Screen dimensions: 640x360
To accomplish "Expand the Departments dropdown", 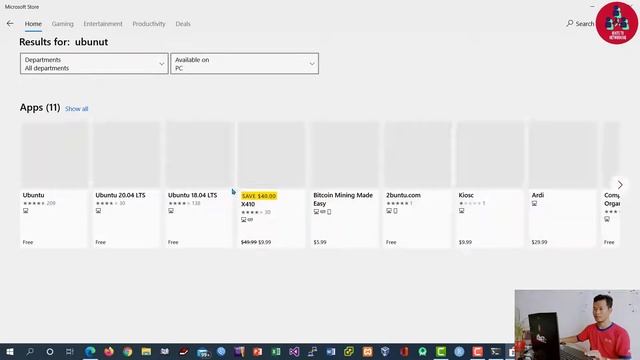I will pyautogui.click(x=94, y=64).
